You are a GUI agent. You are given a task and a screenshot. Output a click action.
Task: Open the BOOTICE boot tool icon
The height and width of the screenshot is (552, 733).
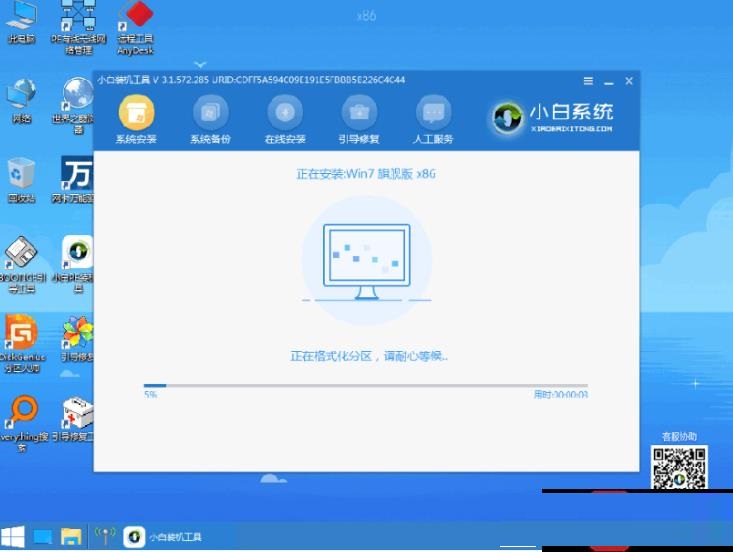[22, 265]
